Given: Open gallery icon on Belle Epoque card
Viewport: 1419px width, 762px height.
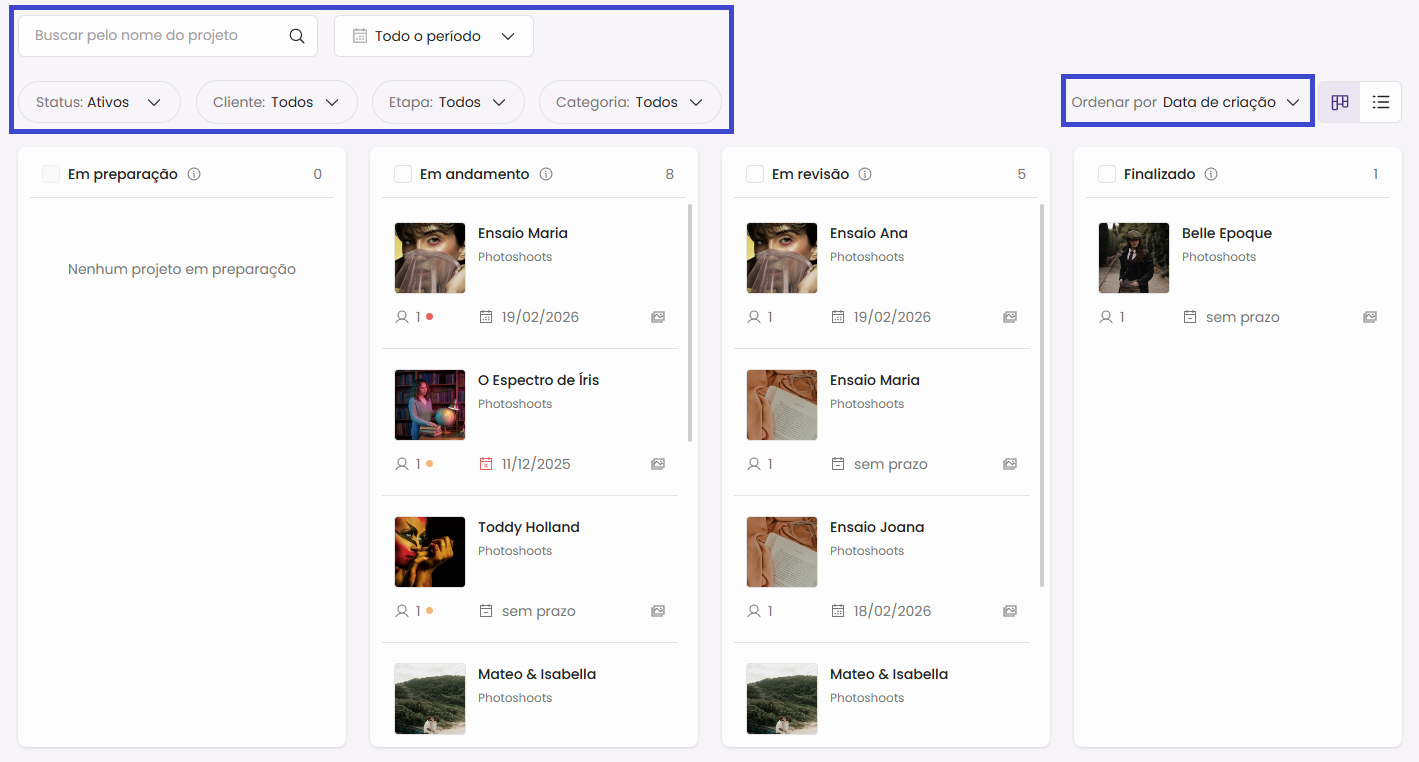Looking at the screenshot, I should (x=1369, y=317).
